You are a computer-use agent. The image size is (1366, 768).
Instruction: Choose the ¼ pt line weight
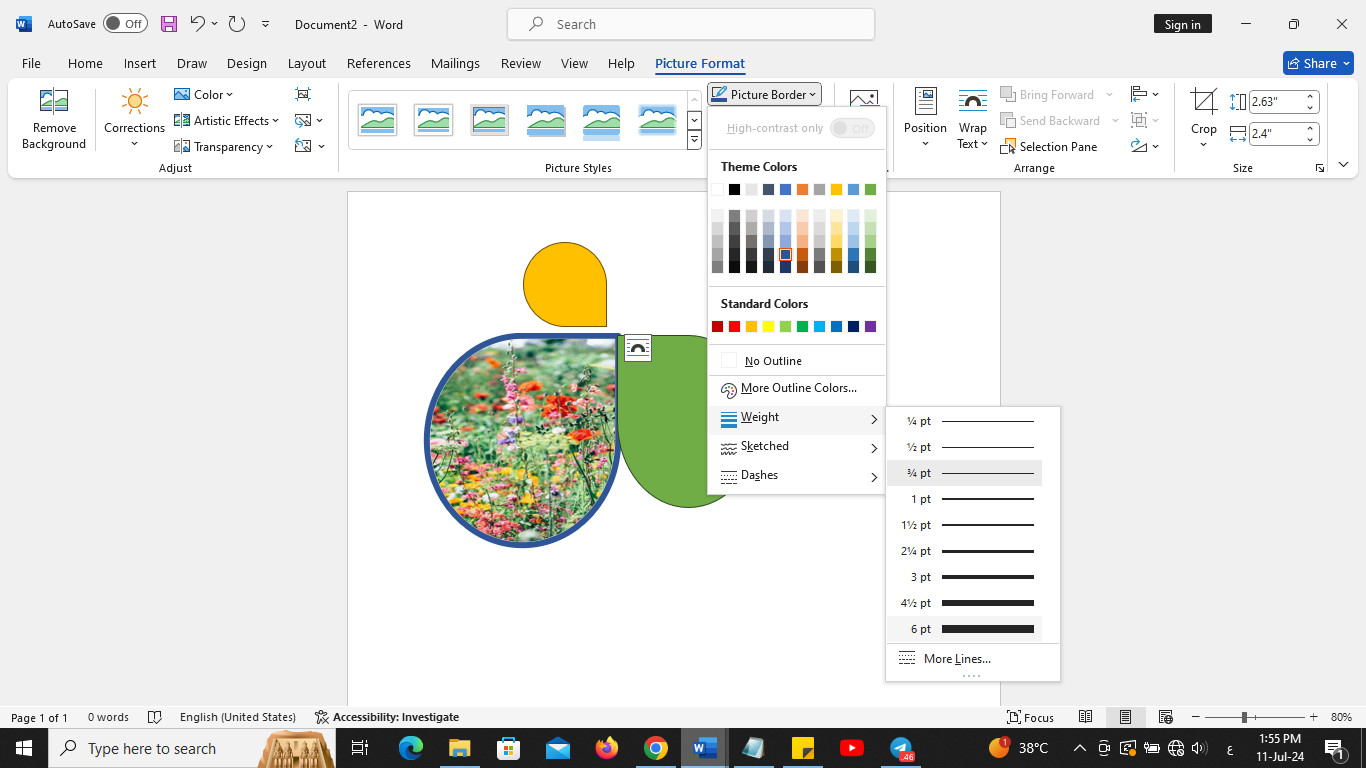coord(965,421)
